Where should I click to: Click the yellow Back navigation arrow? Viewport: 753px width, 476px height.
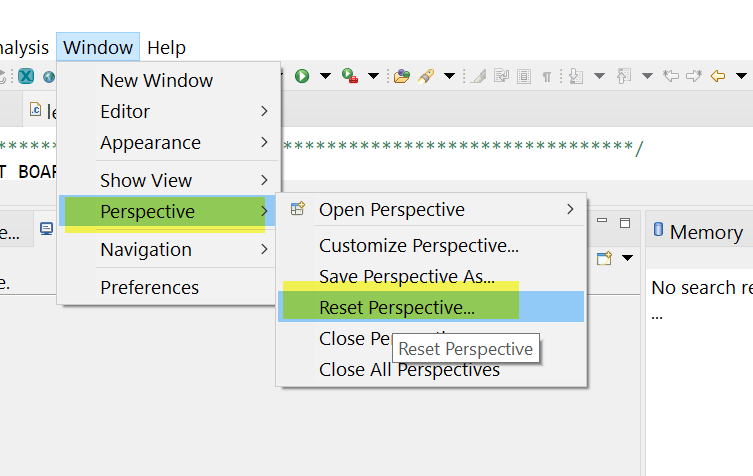[x=717, y=76]
